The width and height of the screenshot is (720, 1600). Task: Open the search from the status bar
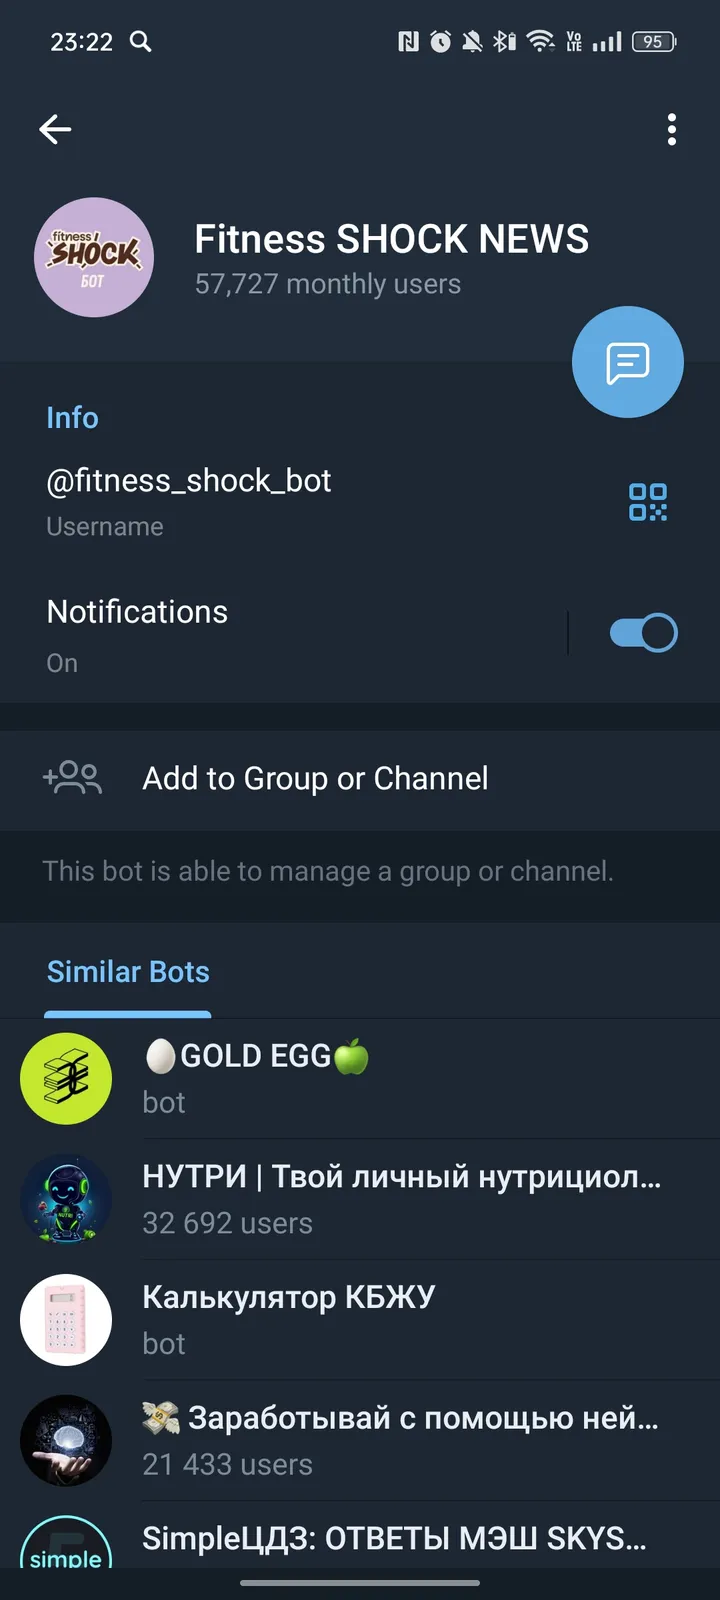click(141, 41)
